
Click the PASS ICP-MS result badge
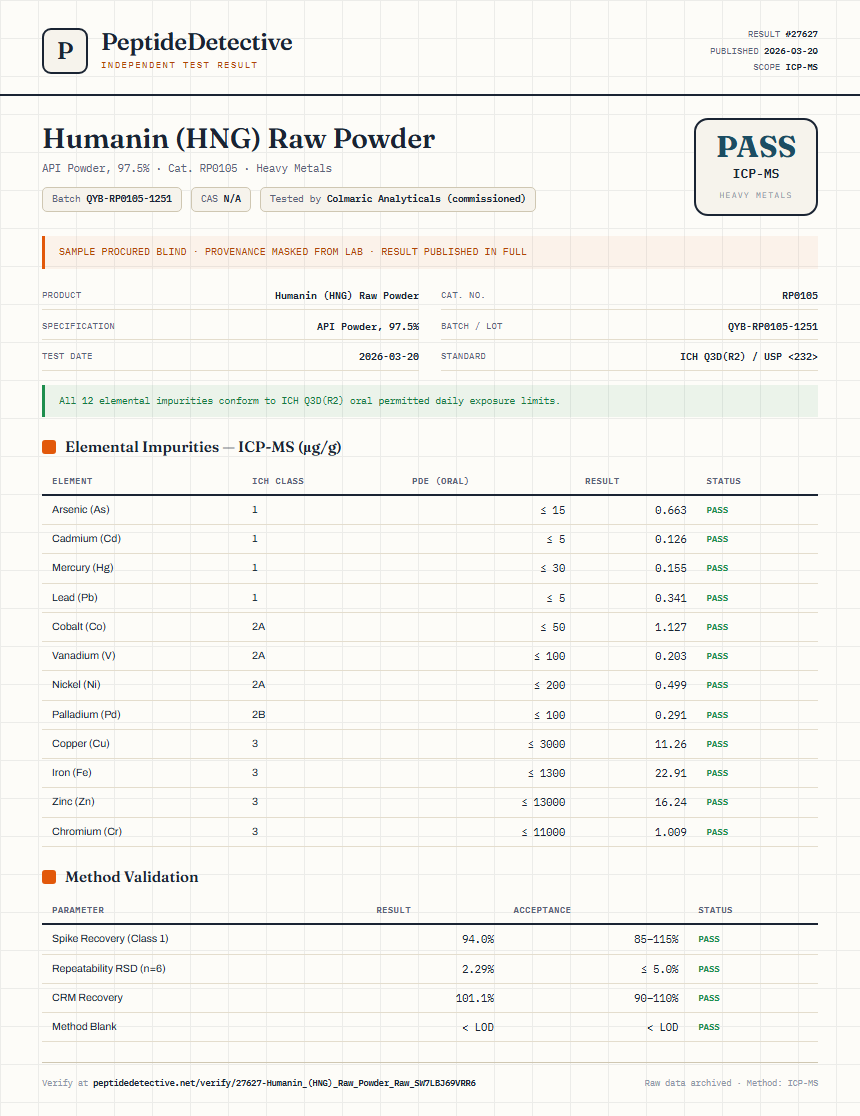coord(755,167)
